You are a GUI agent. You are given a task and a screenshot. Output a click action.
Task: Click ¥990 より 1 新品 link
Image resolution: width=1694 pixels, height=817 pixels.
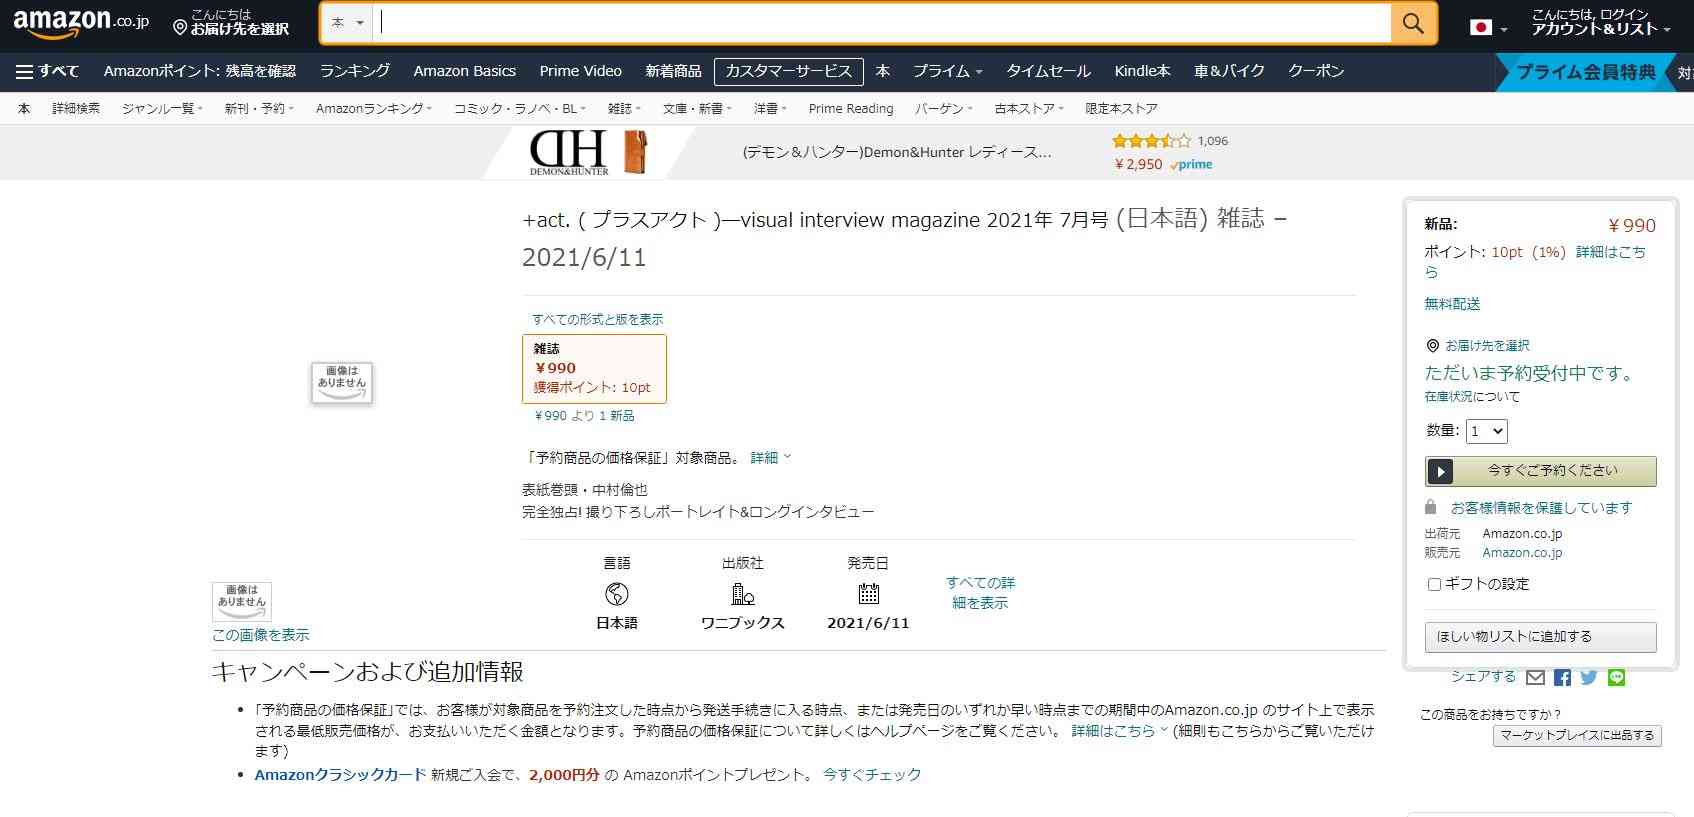(x=584, y=415)
